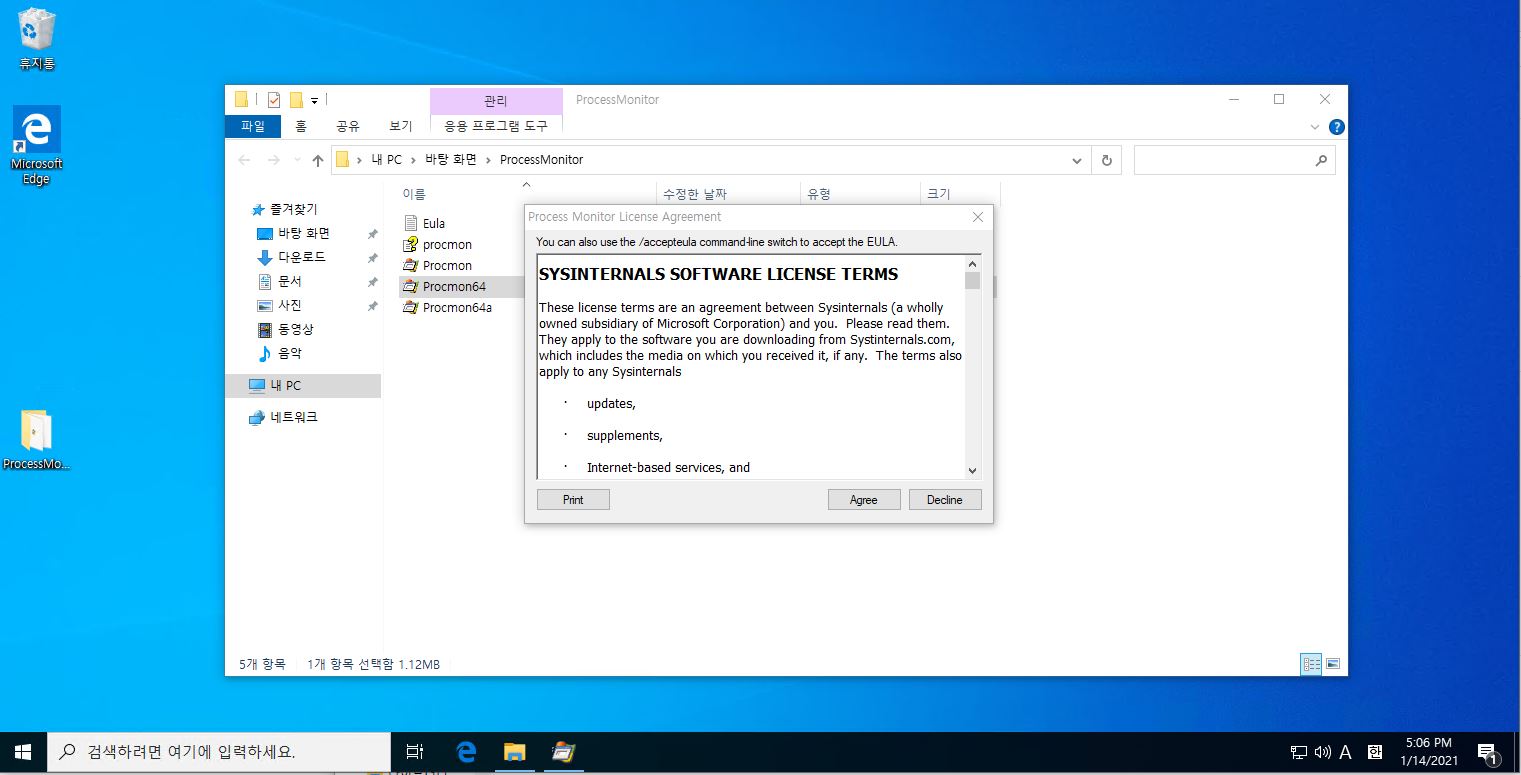Open the 응용 프로그램 도구 tab
This screenshot has width=1521, height=775.
point(496,126)
